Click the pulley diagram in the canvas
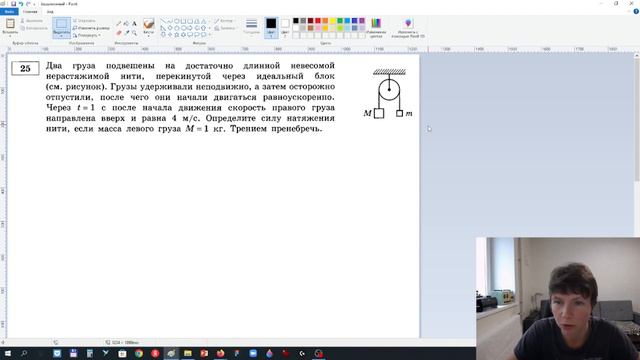Screen dimensions: 640x360 pos(388,94)
